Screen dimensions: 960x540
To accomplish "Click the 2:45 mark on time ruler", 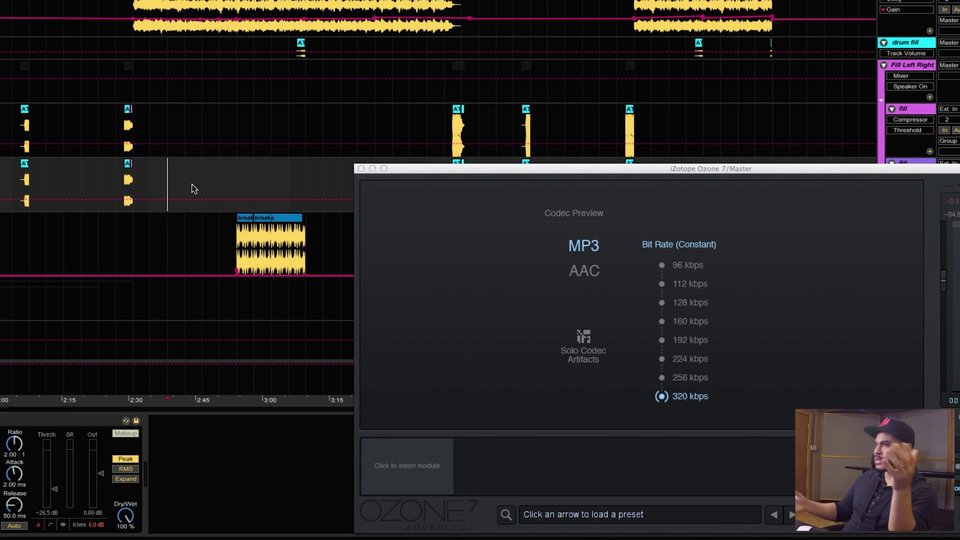I will coord(202,400).
